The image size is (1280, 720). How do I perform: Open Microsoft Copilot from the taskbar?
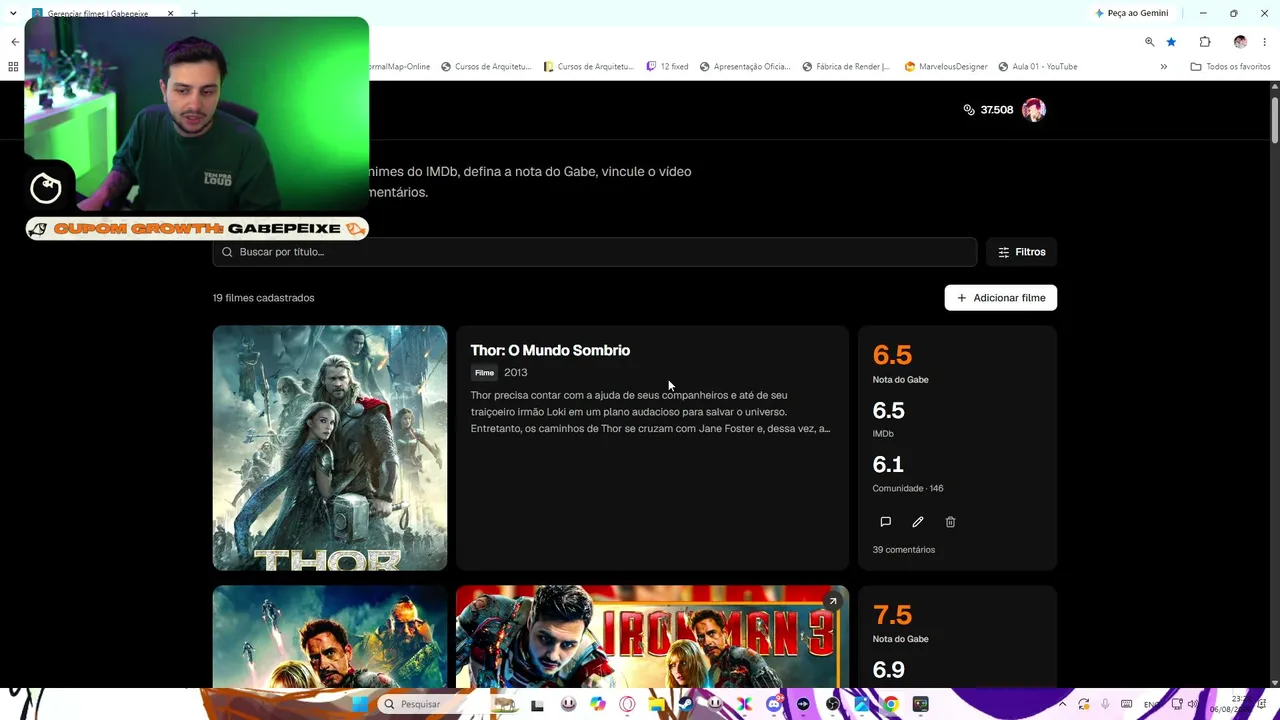tap(598, 704)
